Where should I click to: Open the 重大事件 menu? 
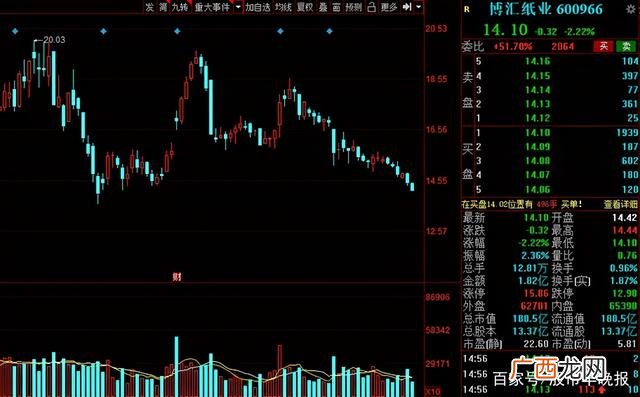pyautogui.click(x=212, y=7)
